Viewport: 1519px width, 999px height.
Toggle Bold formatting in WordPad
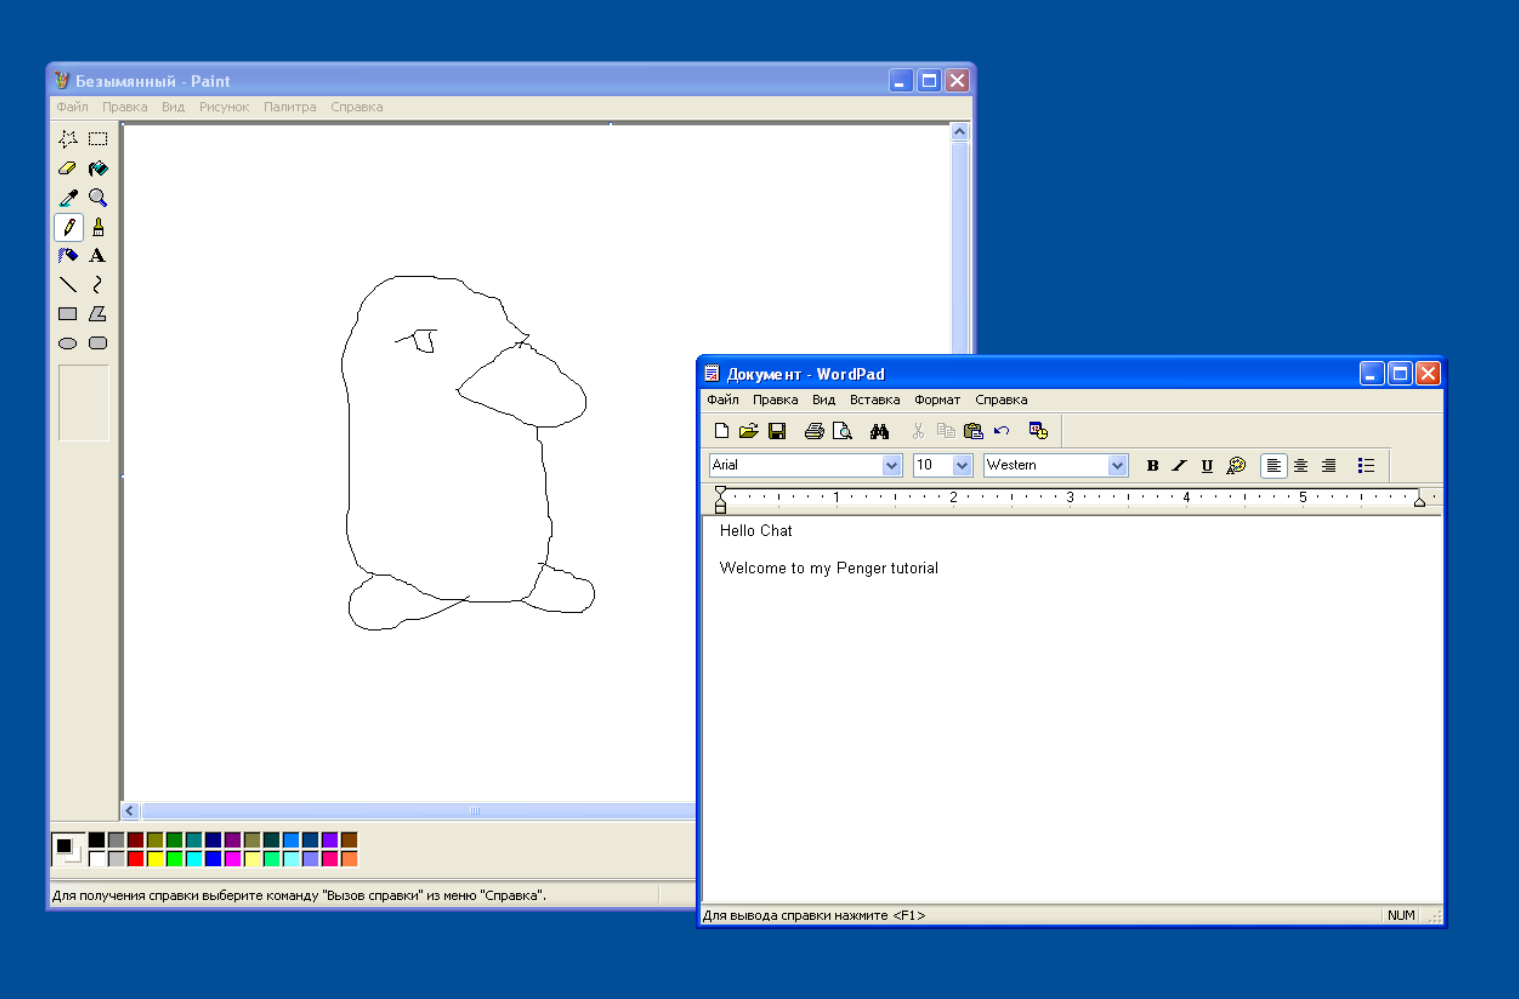(1152, 466)
